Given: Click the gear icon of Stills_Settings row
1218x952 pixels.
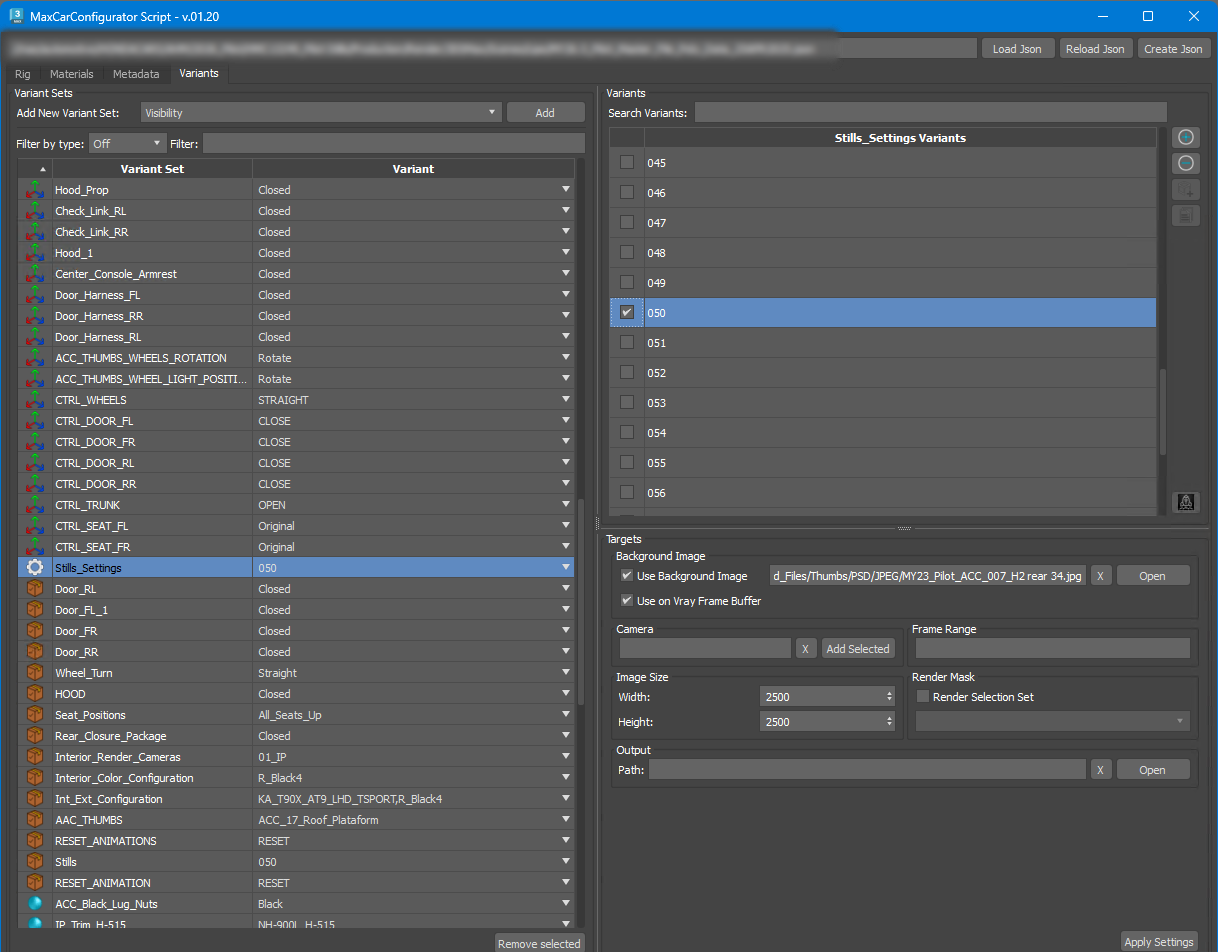Looking at the screenshot, I should click(x=35, y=568).
